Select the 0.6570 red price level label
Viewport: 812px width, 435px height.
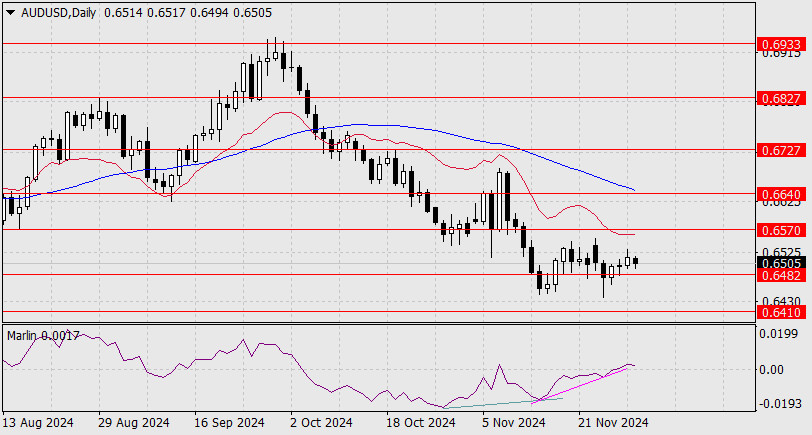pyautogui.click(x=781, y=230)
